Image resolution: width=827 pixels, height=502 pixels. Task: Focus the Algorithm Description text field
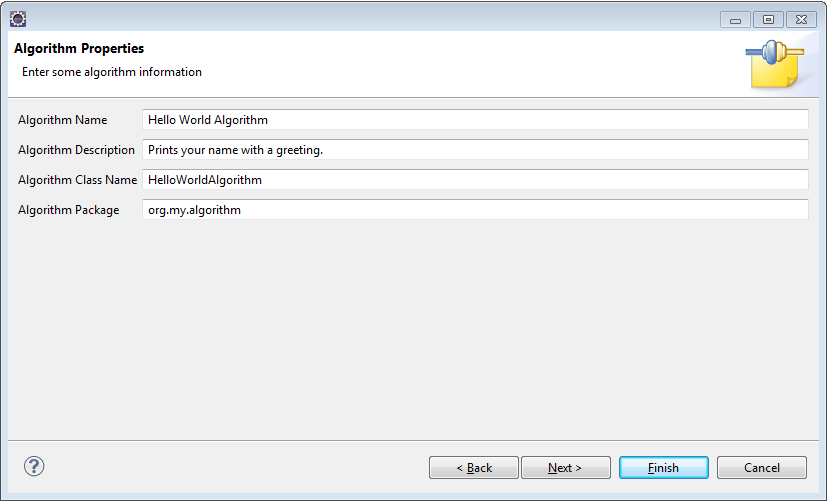click(475, 150)
